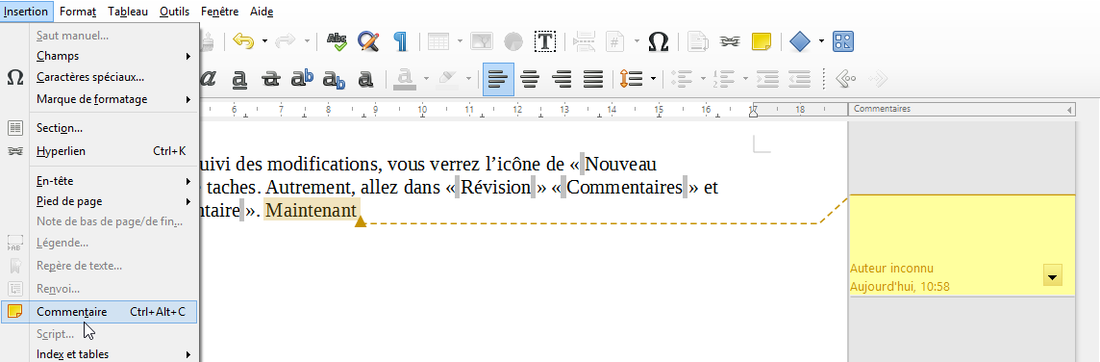Open the basic shapes dropdown arrow

[x=821, y=41]
